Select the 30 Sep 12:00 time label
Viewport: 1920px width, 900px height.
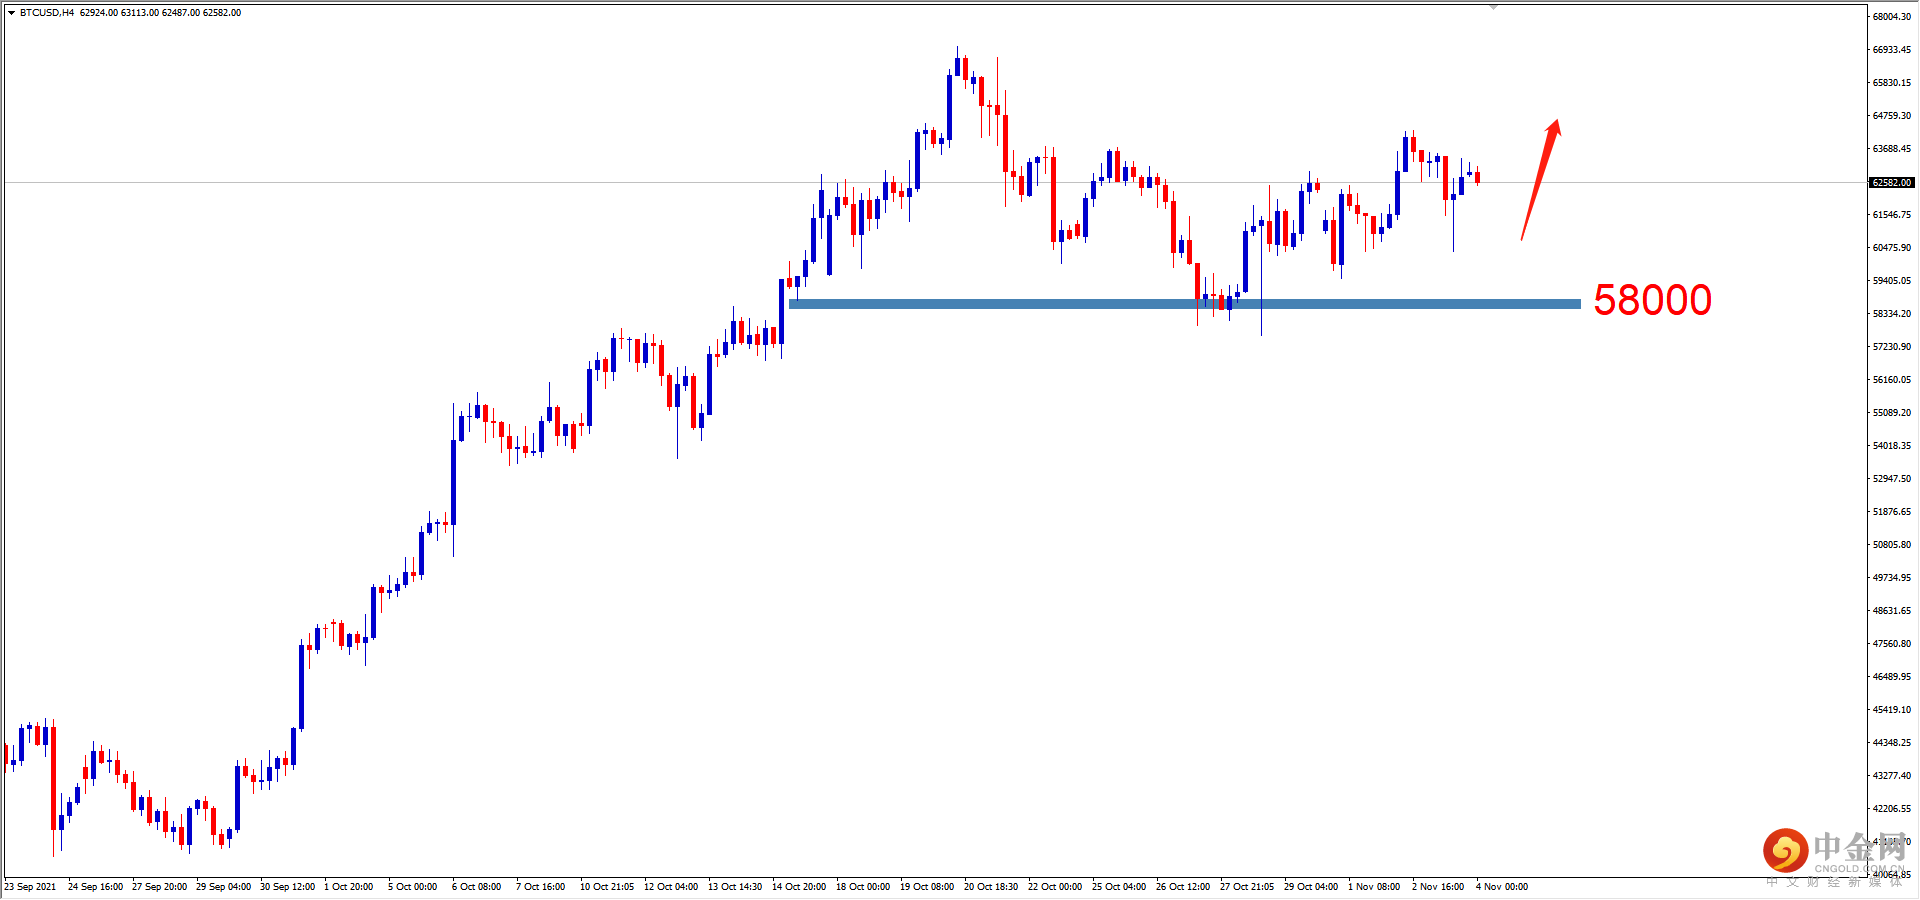287,887
